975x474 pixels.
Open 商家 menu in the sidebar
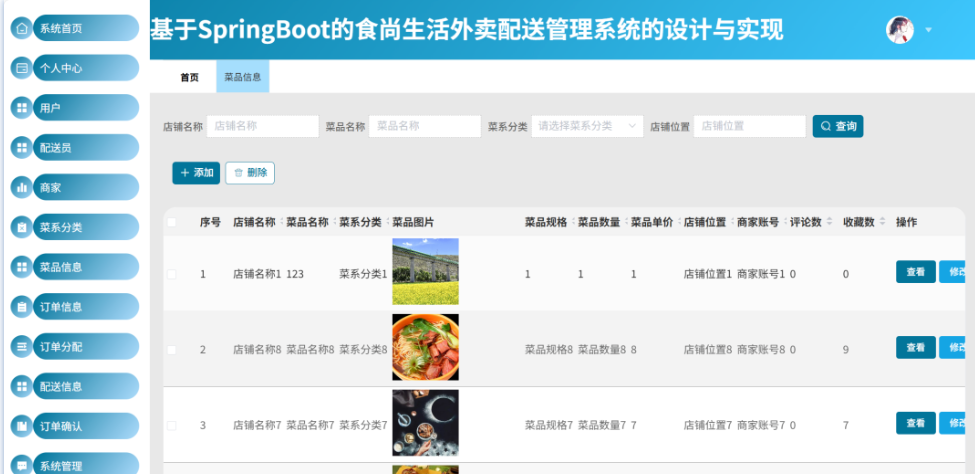tap(86, 187)
